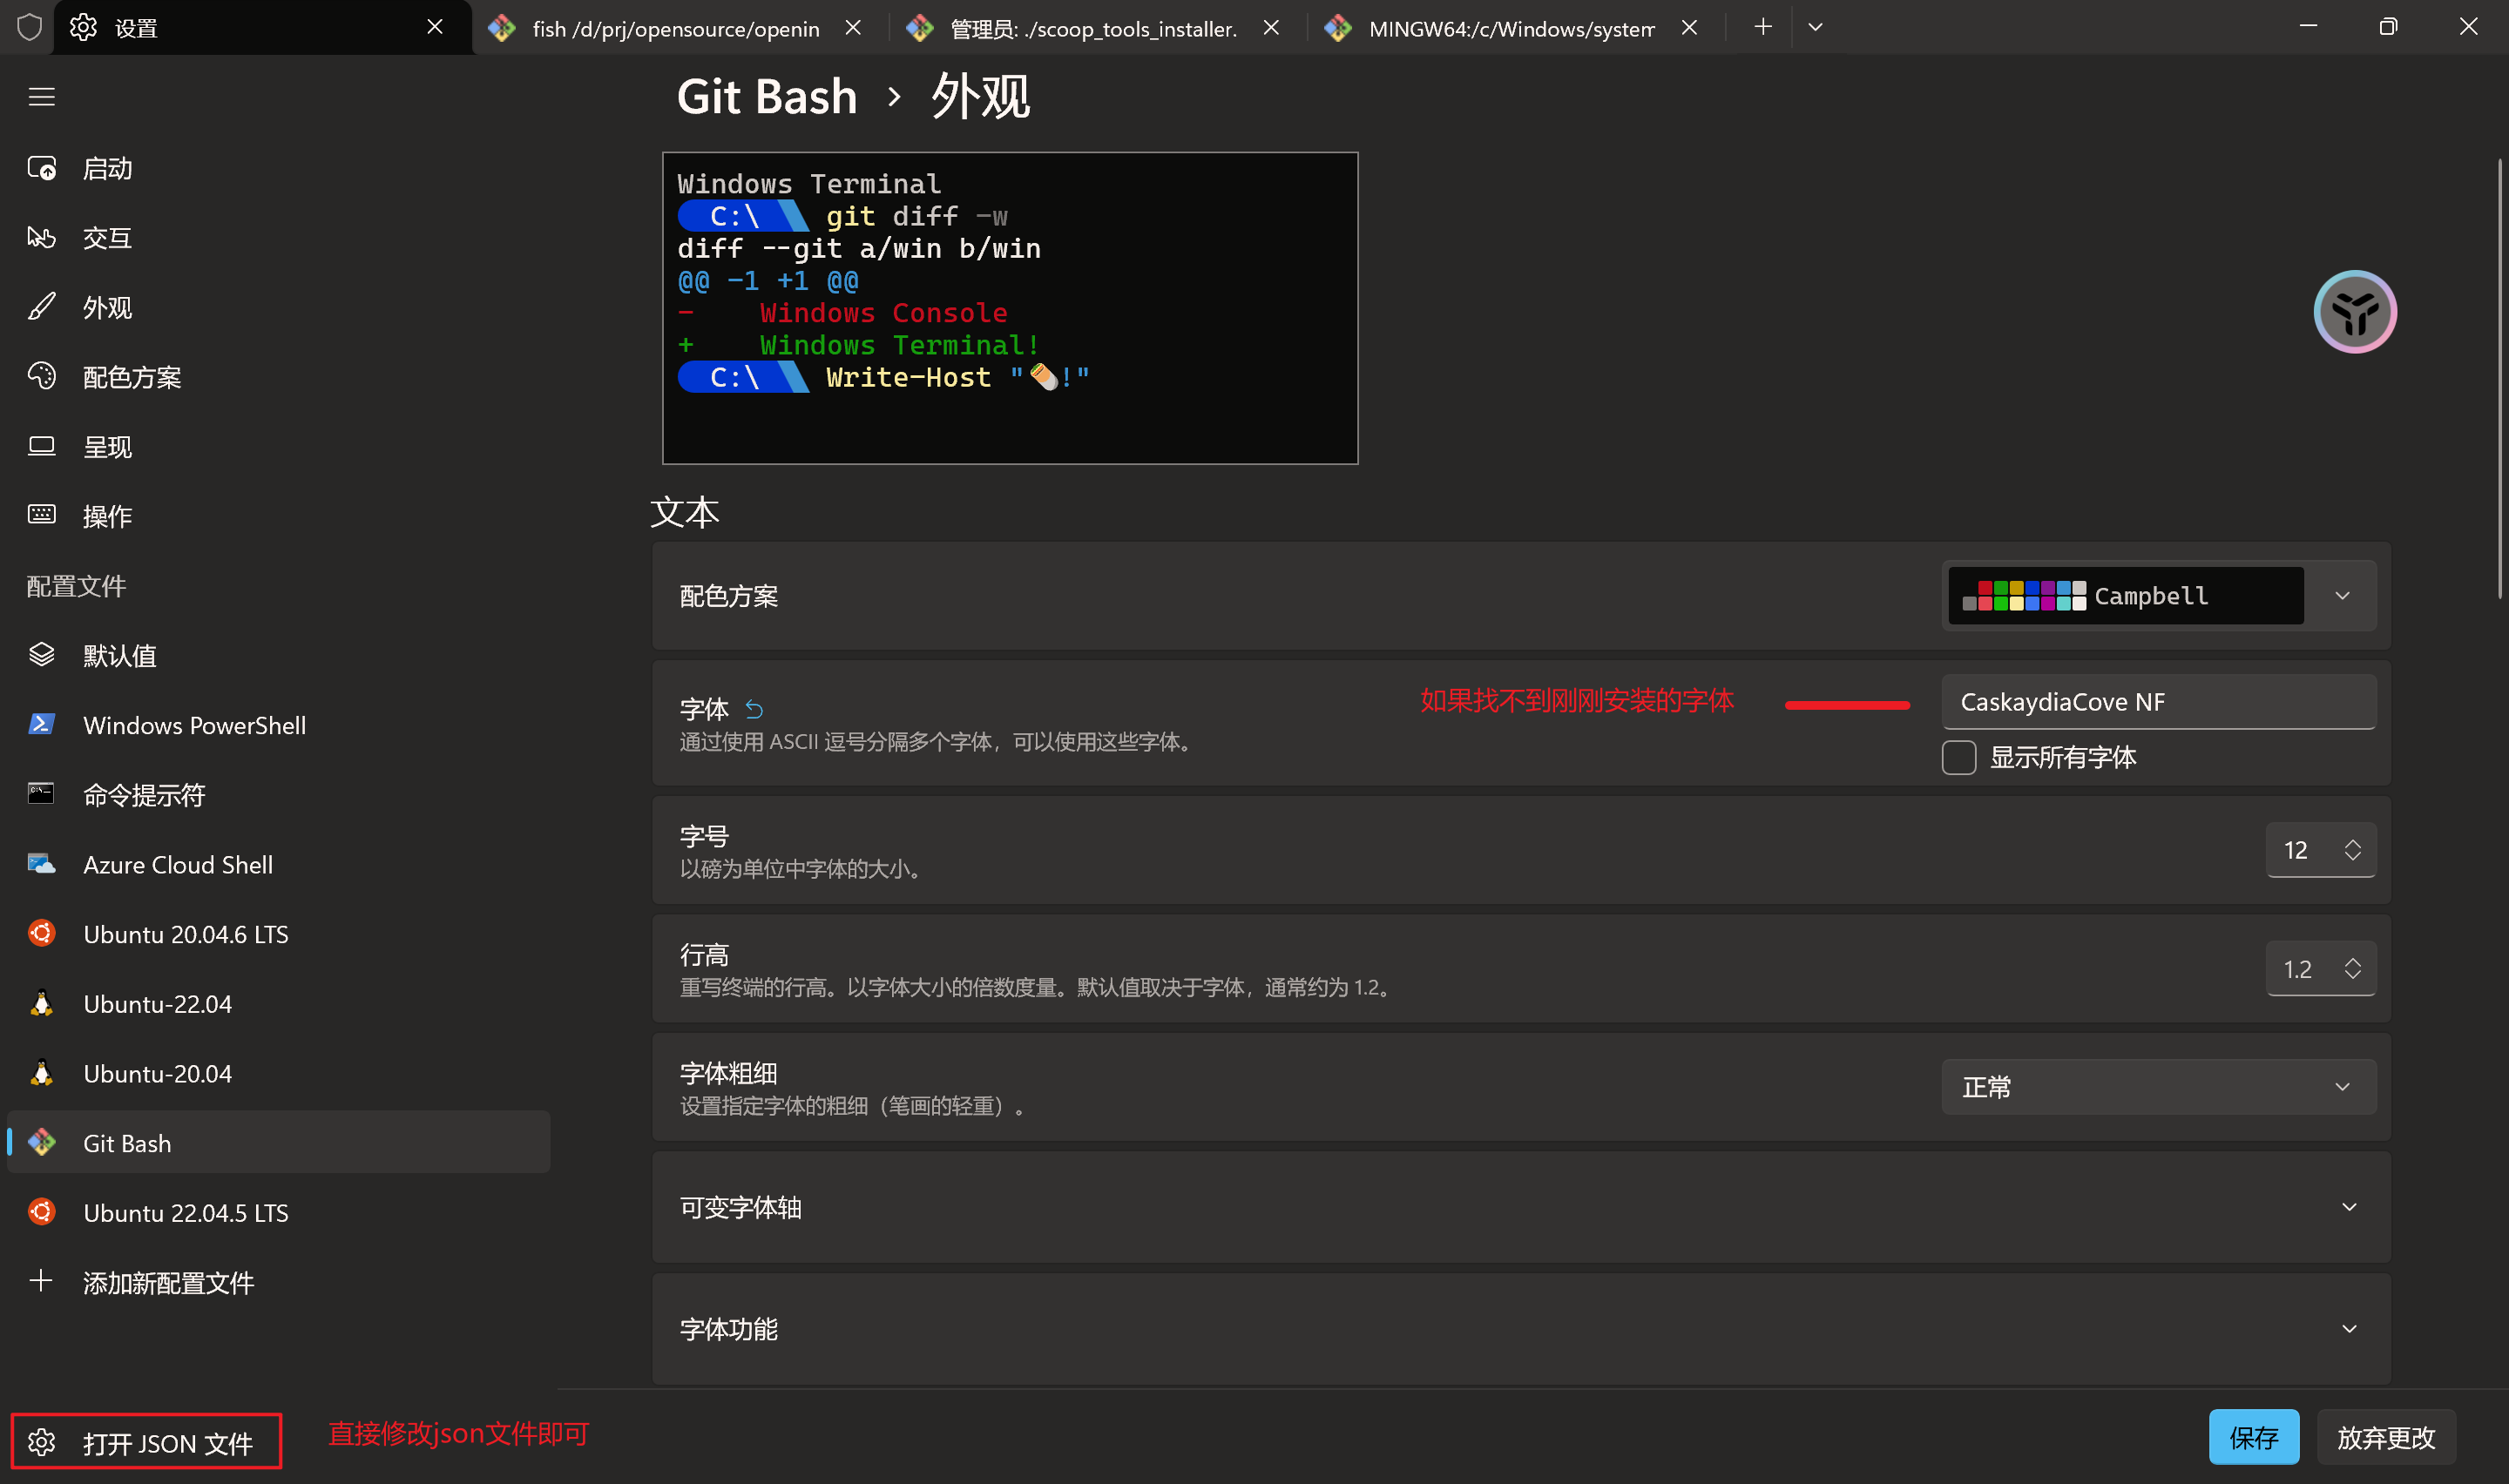
Task: Click the Git Bash profile icon in sidebar
Action: pyautogui.click(x=41, y=1142)
